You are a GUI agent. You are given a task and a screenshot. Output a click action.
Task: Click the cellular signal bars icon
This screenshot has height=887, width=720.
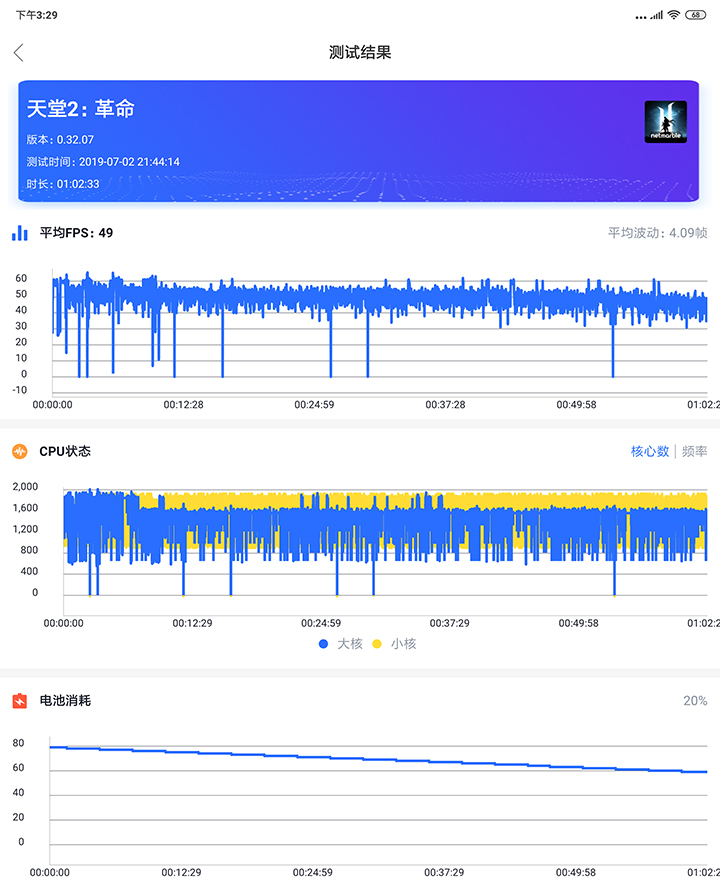pos(656,15)
